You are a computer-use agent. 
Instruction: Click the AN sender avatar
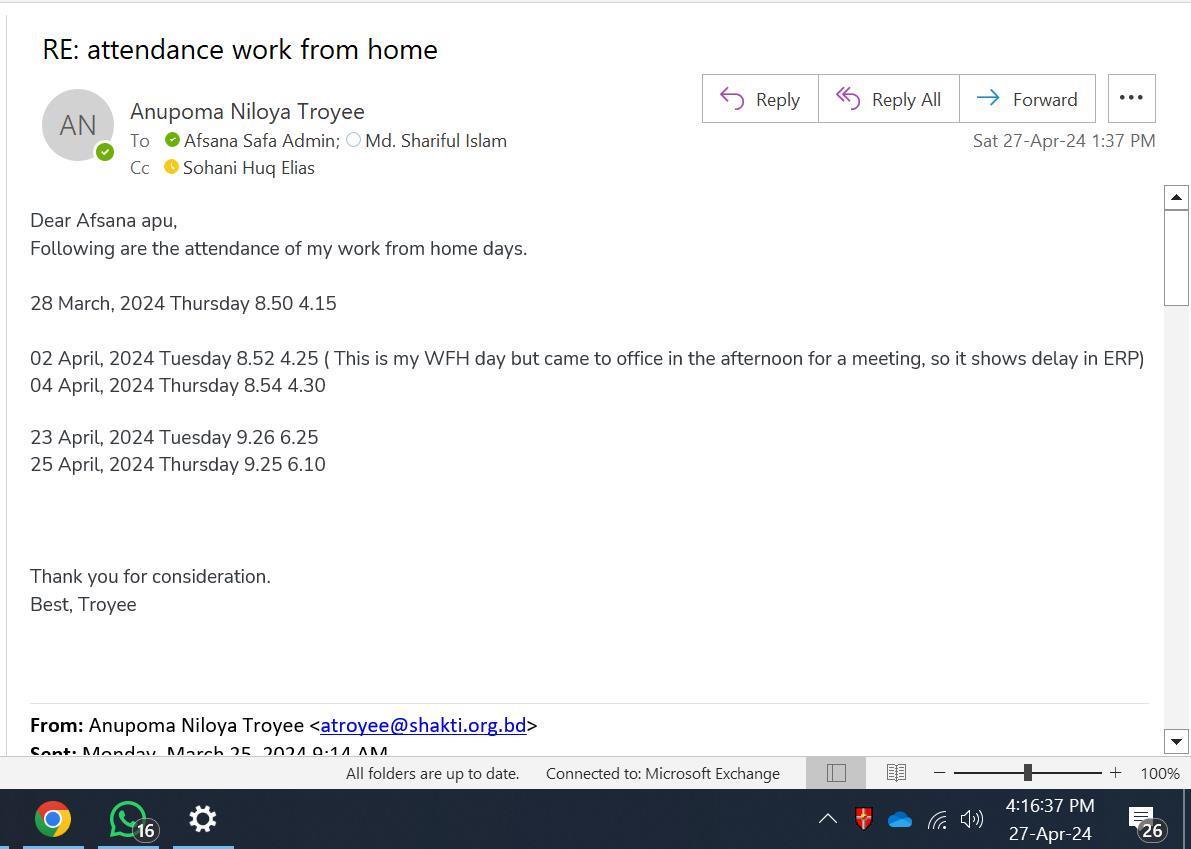coord(77,125)
